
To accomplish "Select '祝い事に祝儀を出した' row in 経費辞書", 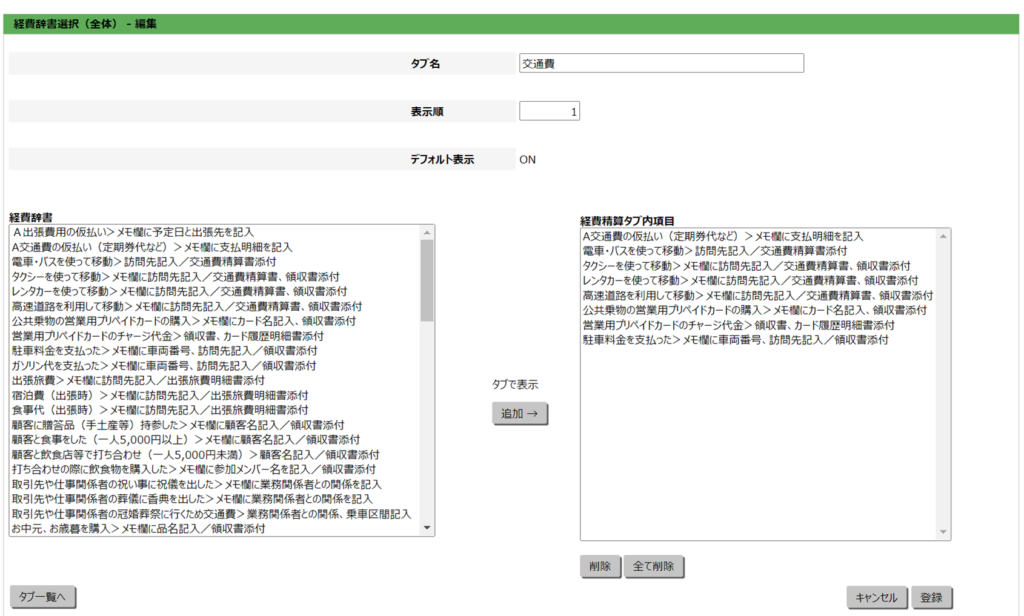I will (x=216, y=484).
